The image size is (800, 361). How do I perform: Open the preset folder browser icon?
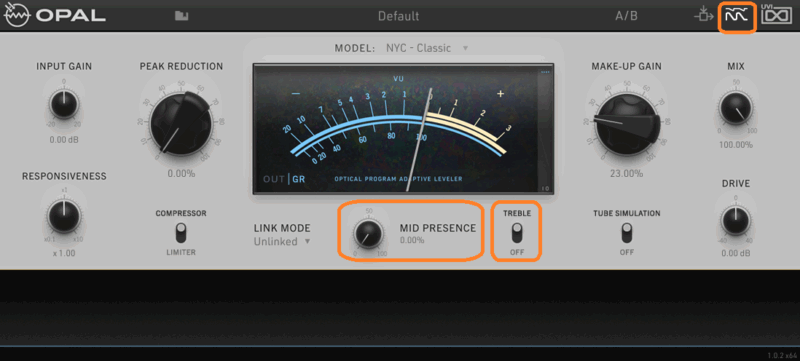(182, 16)
